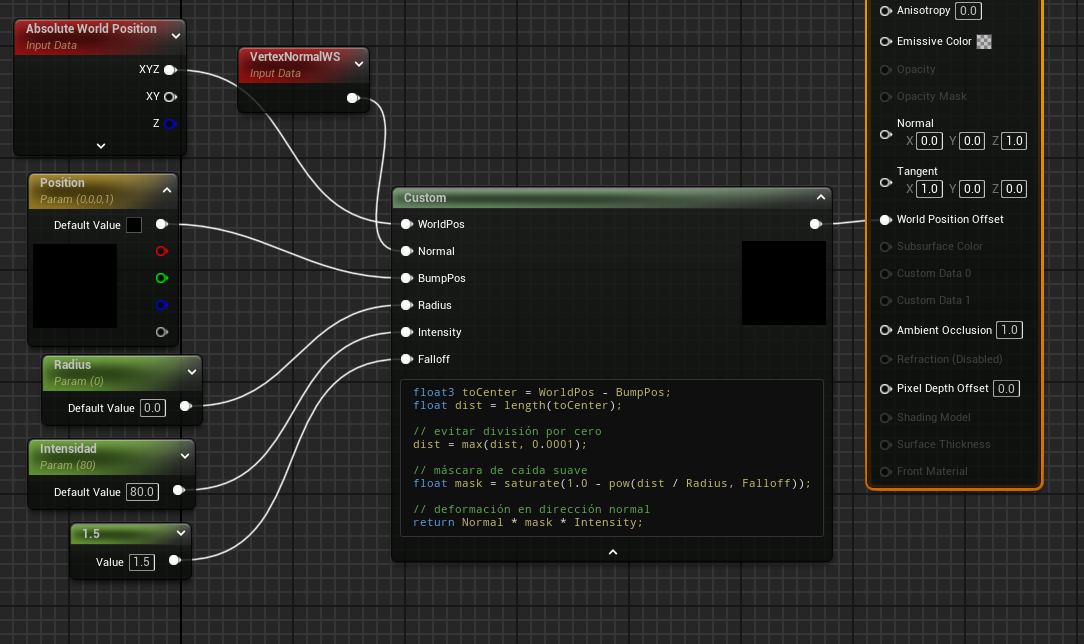This screenshot has height=644, width=1084.
Task: Click the blue Z output pin
Action: pyautogui.click(x=169, y=124)
